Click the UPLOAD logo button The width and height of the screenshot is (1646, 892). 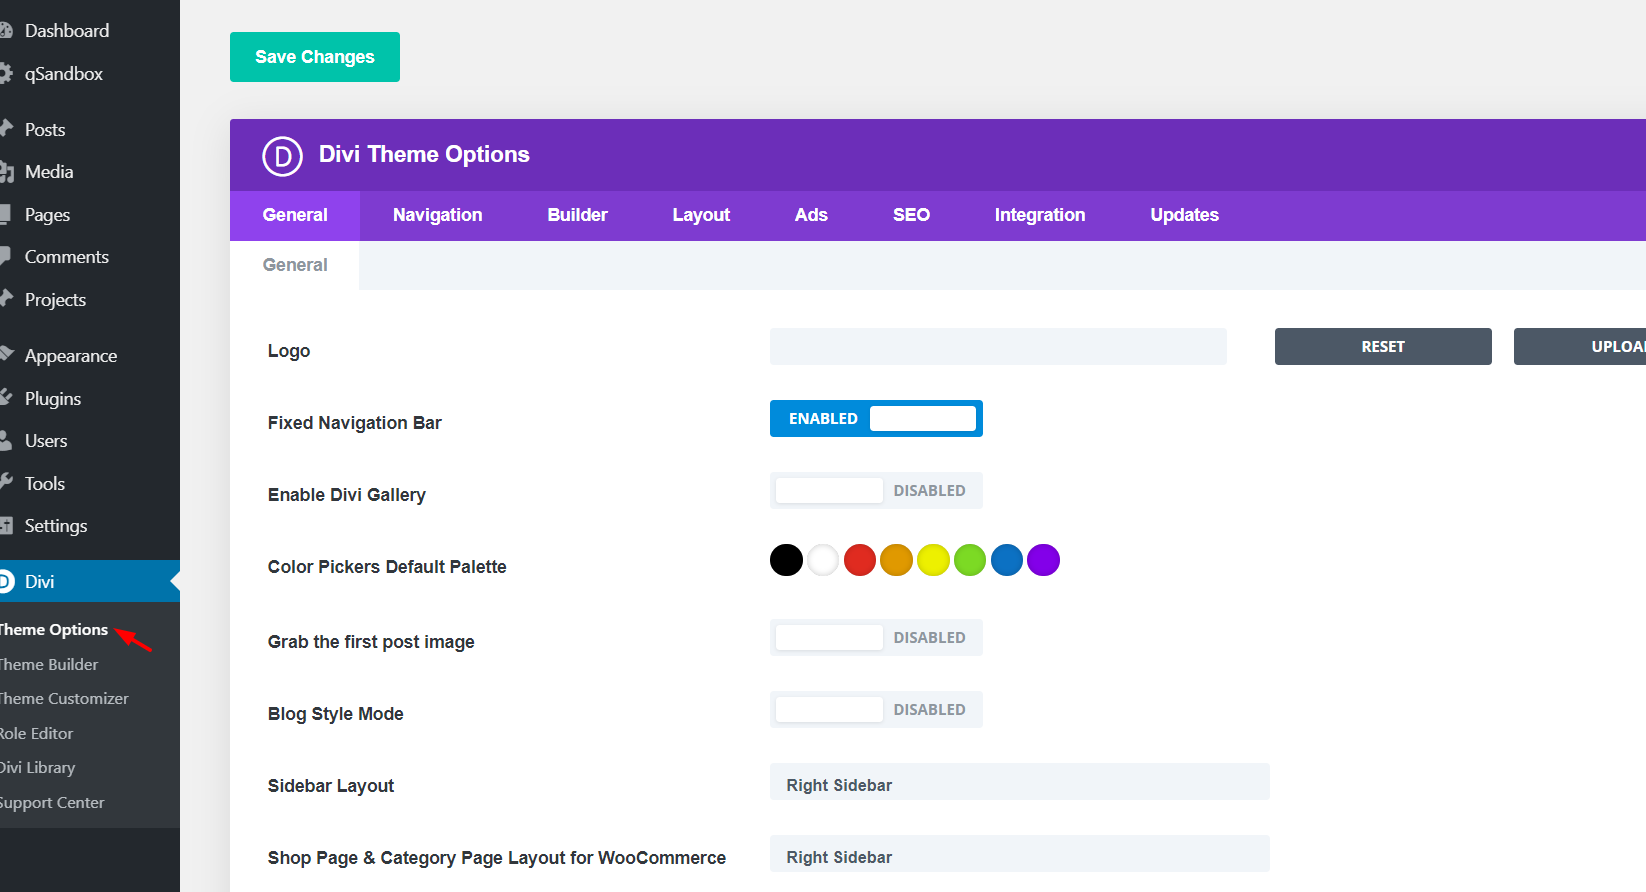(1580, 347)
